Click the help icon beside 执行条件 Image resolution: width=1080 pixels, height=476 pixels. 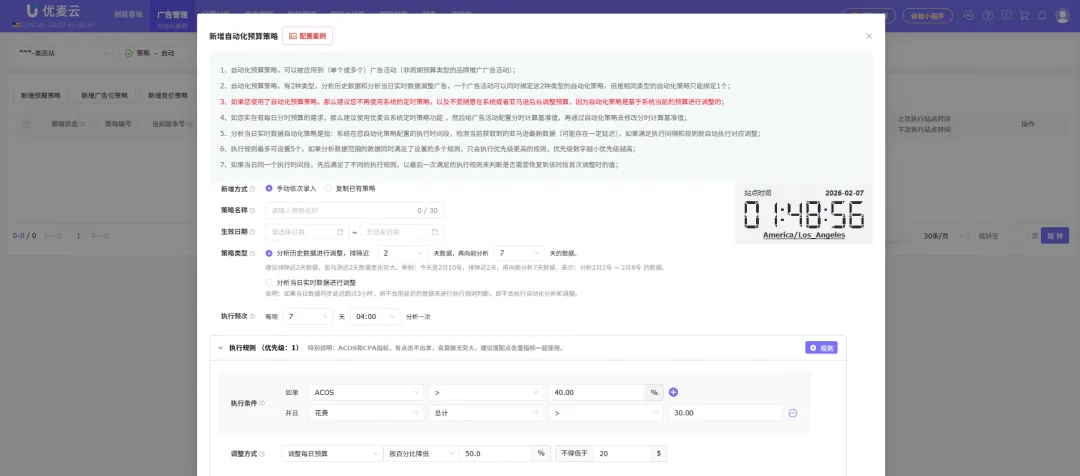tap(262, 403)
